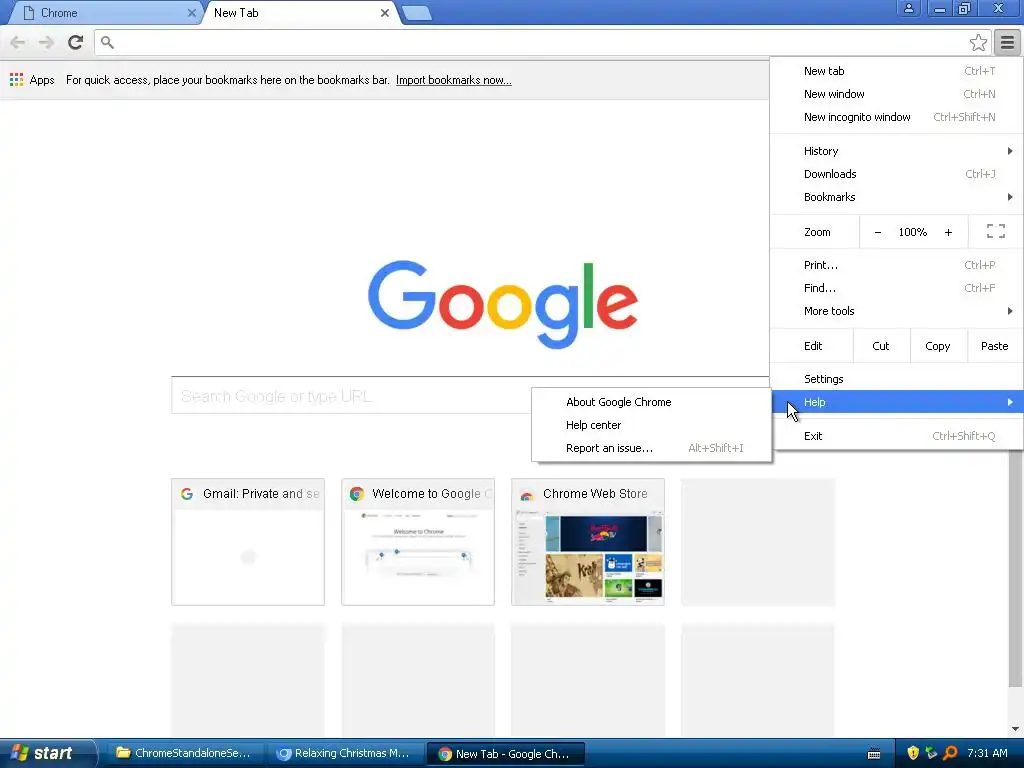Click the network connection tray icon
Screen dimensions: 1024x768
(x=931, y=753)
